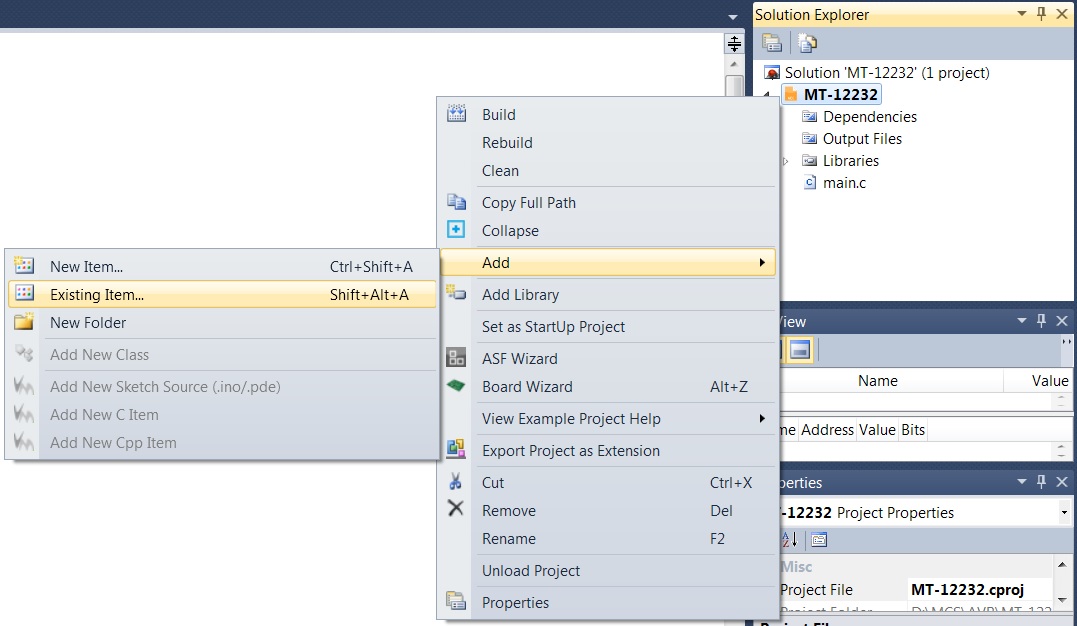Click the Board Wizard chip icon

coord(456,386)
